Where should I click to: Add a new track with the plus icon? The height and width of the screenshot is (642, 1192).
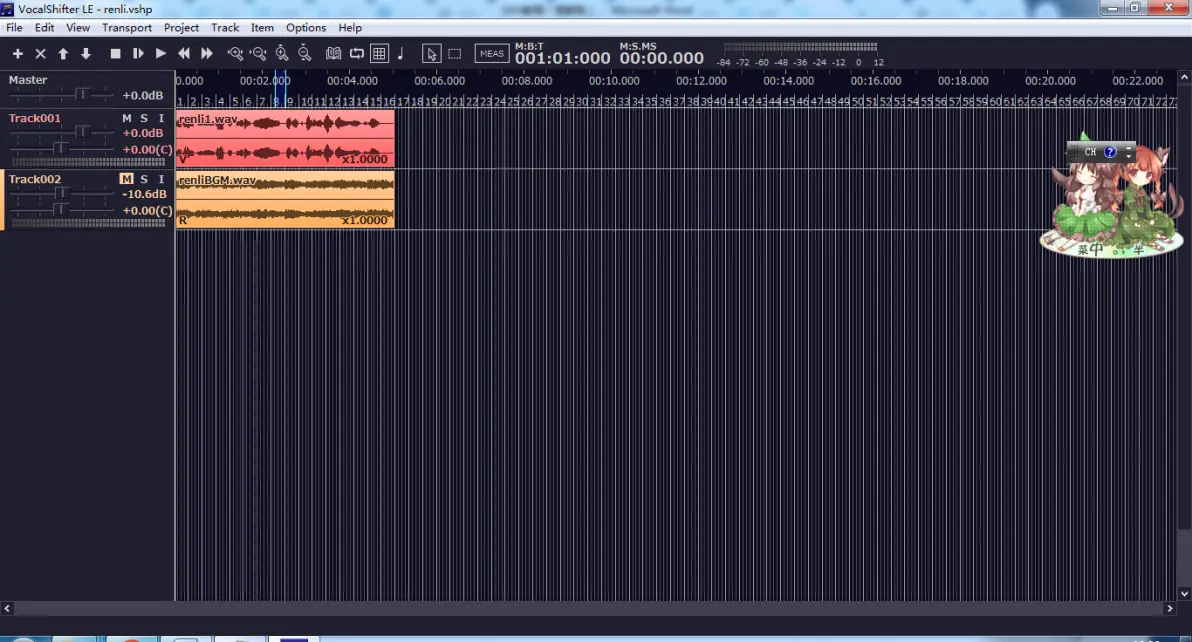coord(17,54)
